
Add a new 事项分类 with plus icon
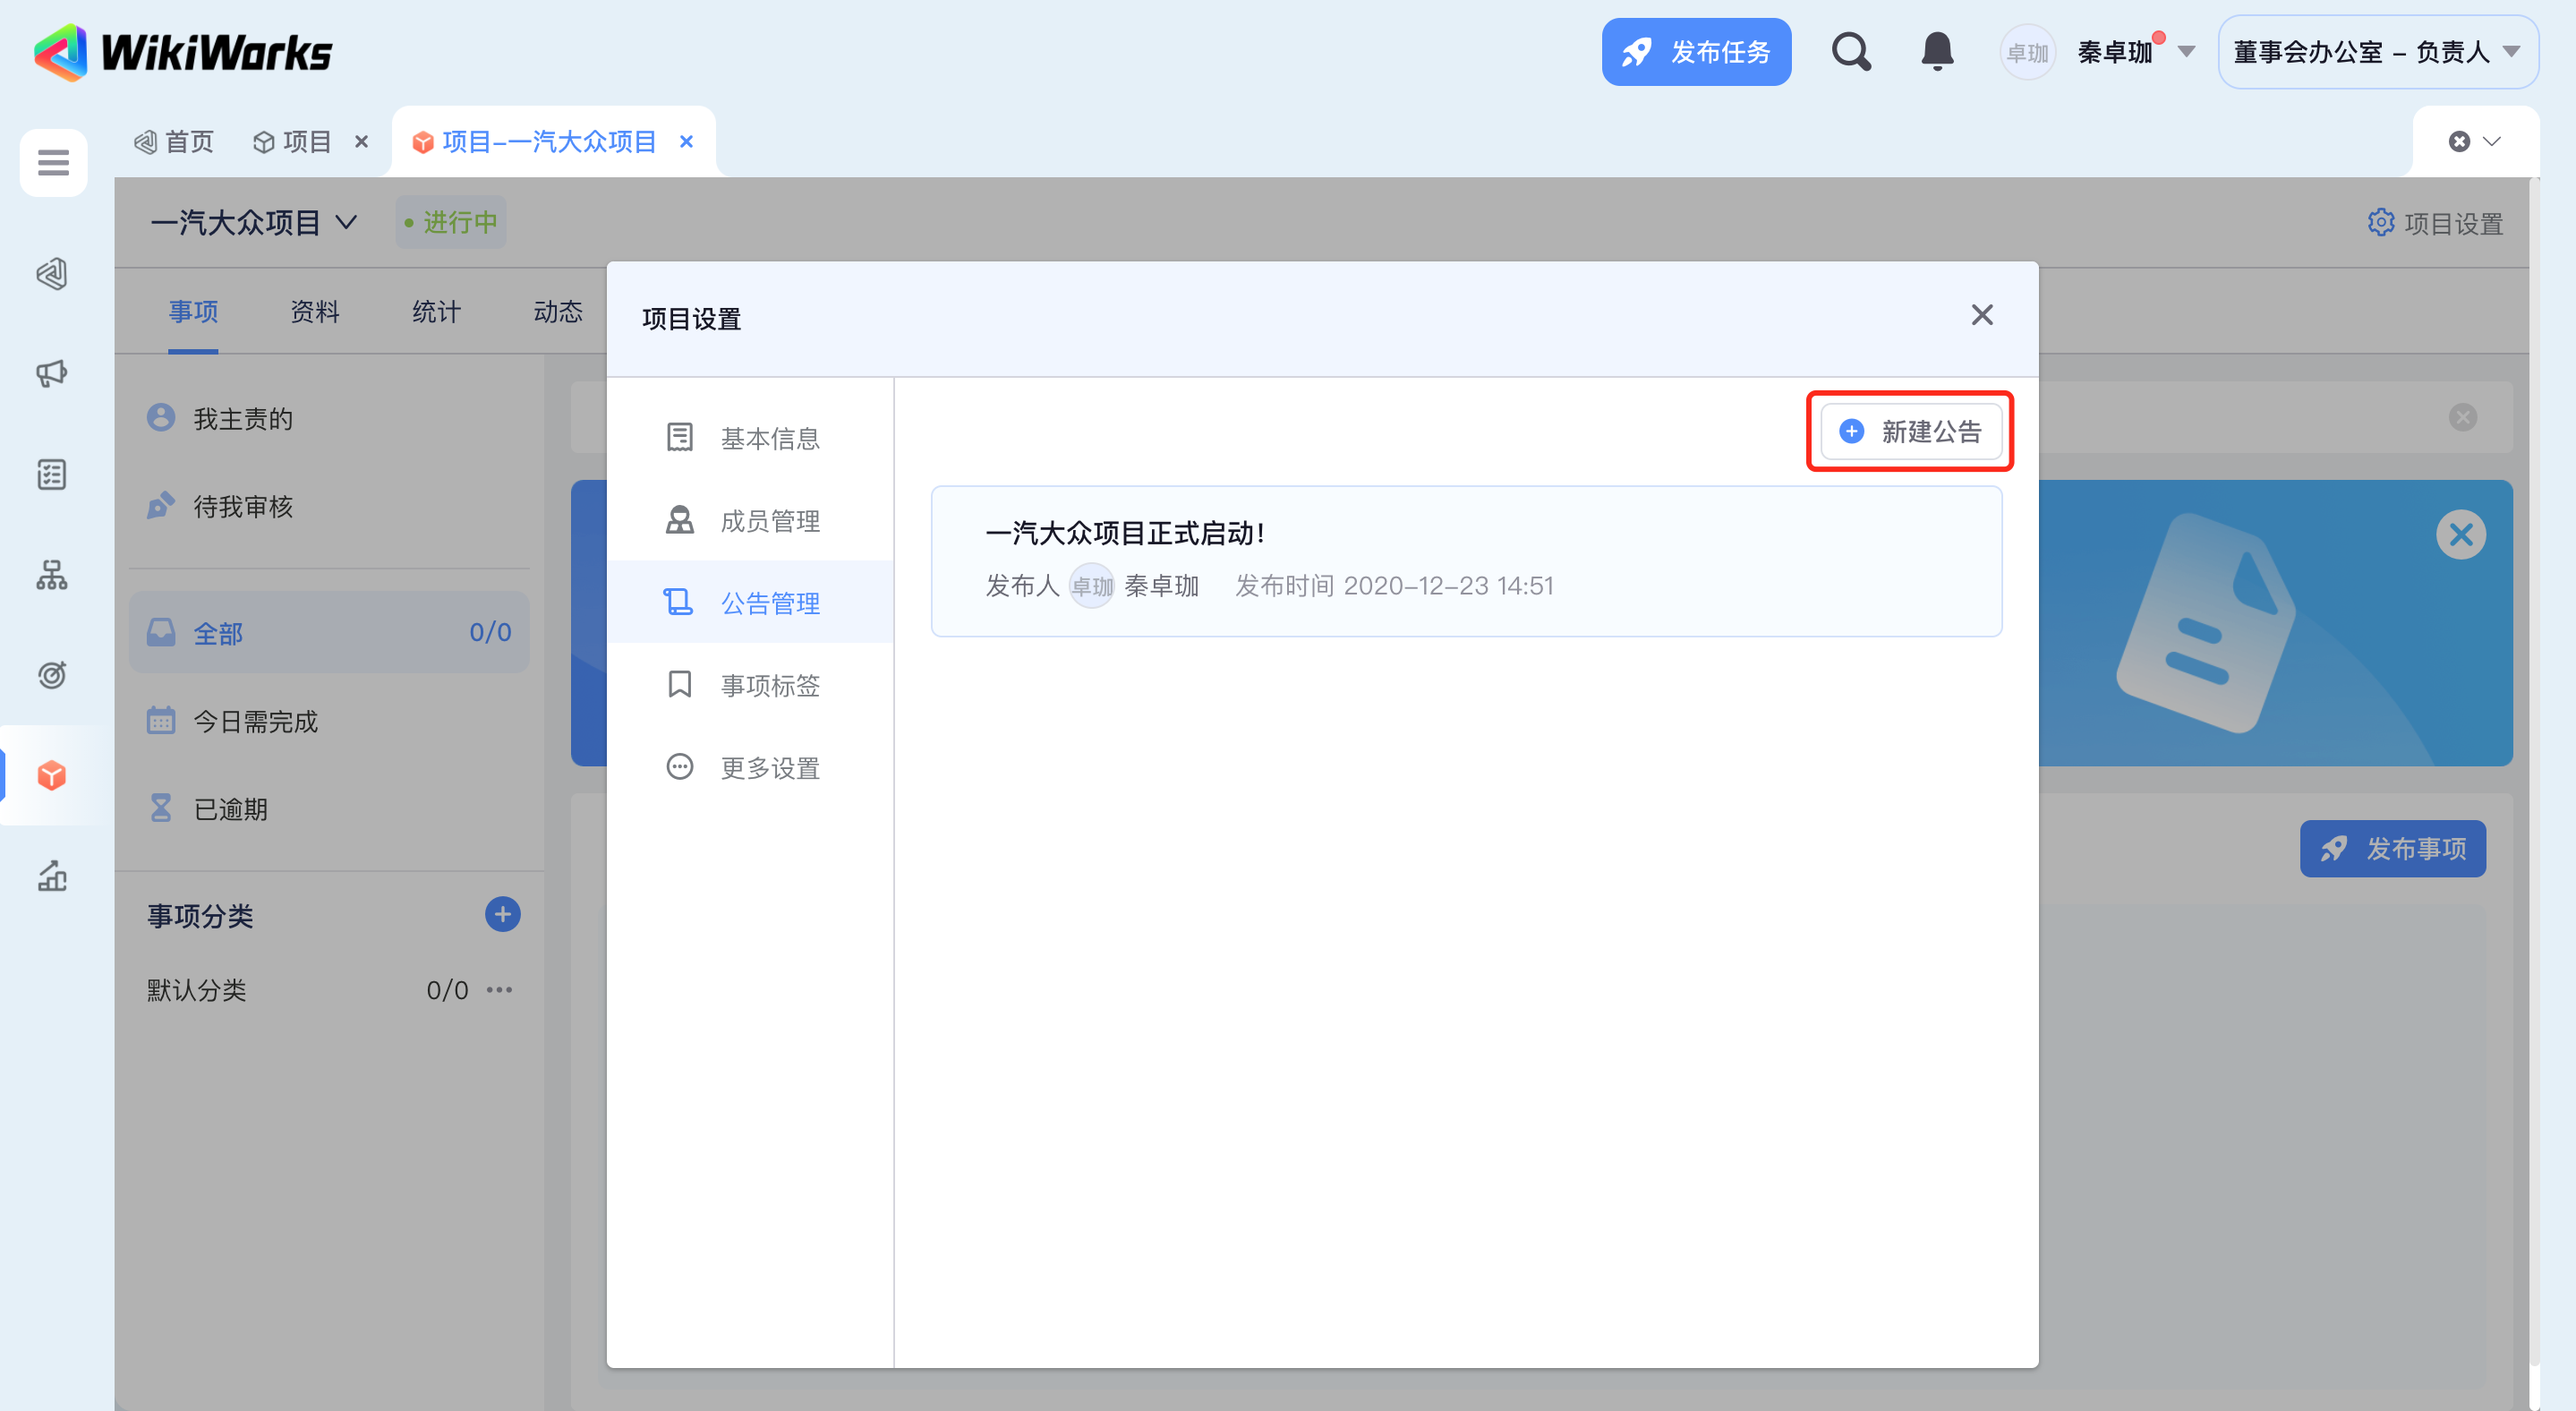pyautogui.click(x=502, y=914)
